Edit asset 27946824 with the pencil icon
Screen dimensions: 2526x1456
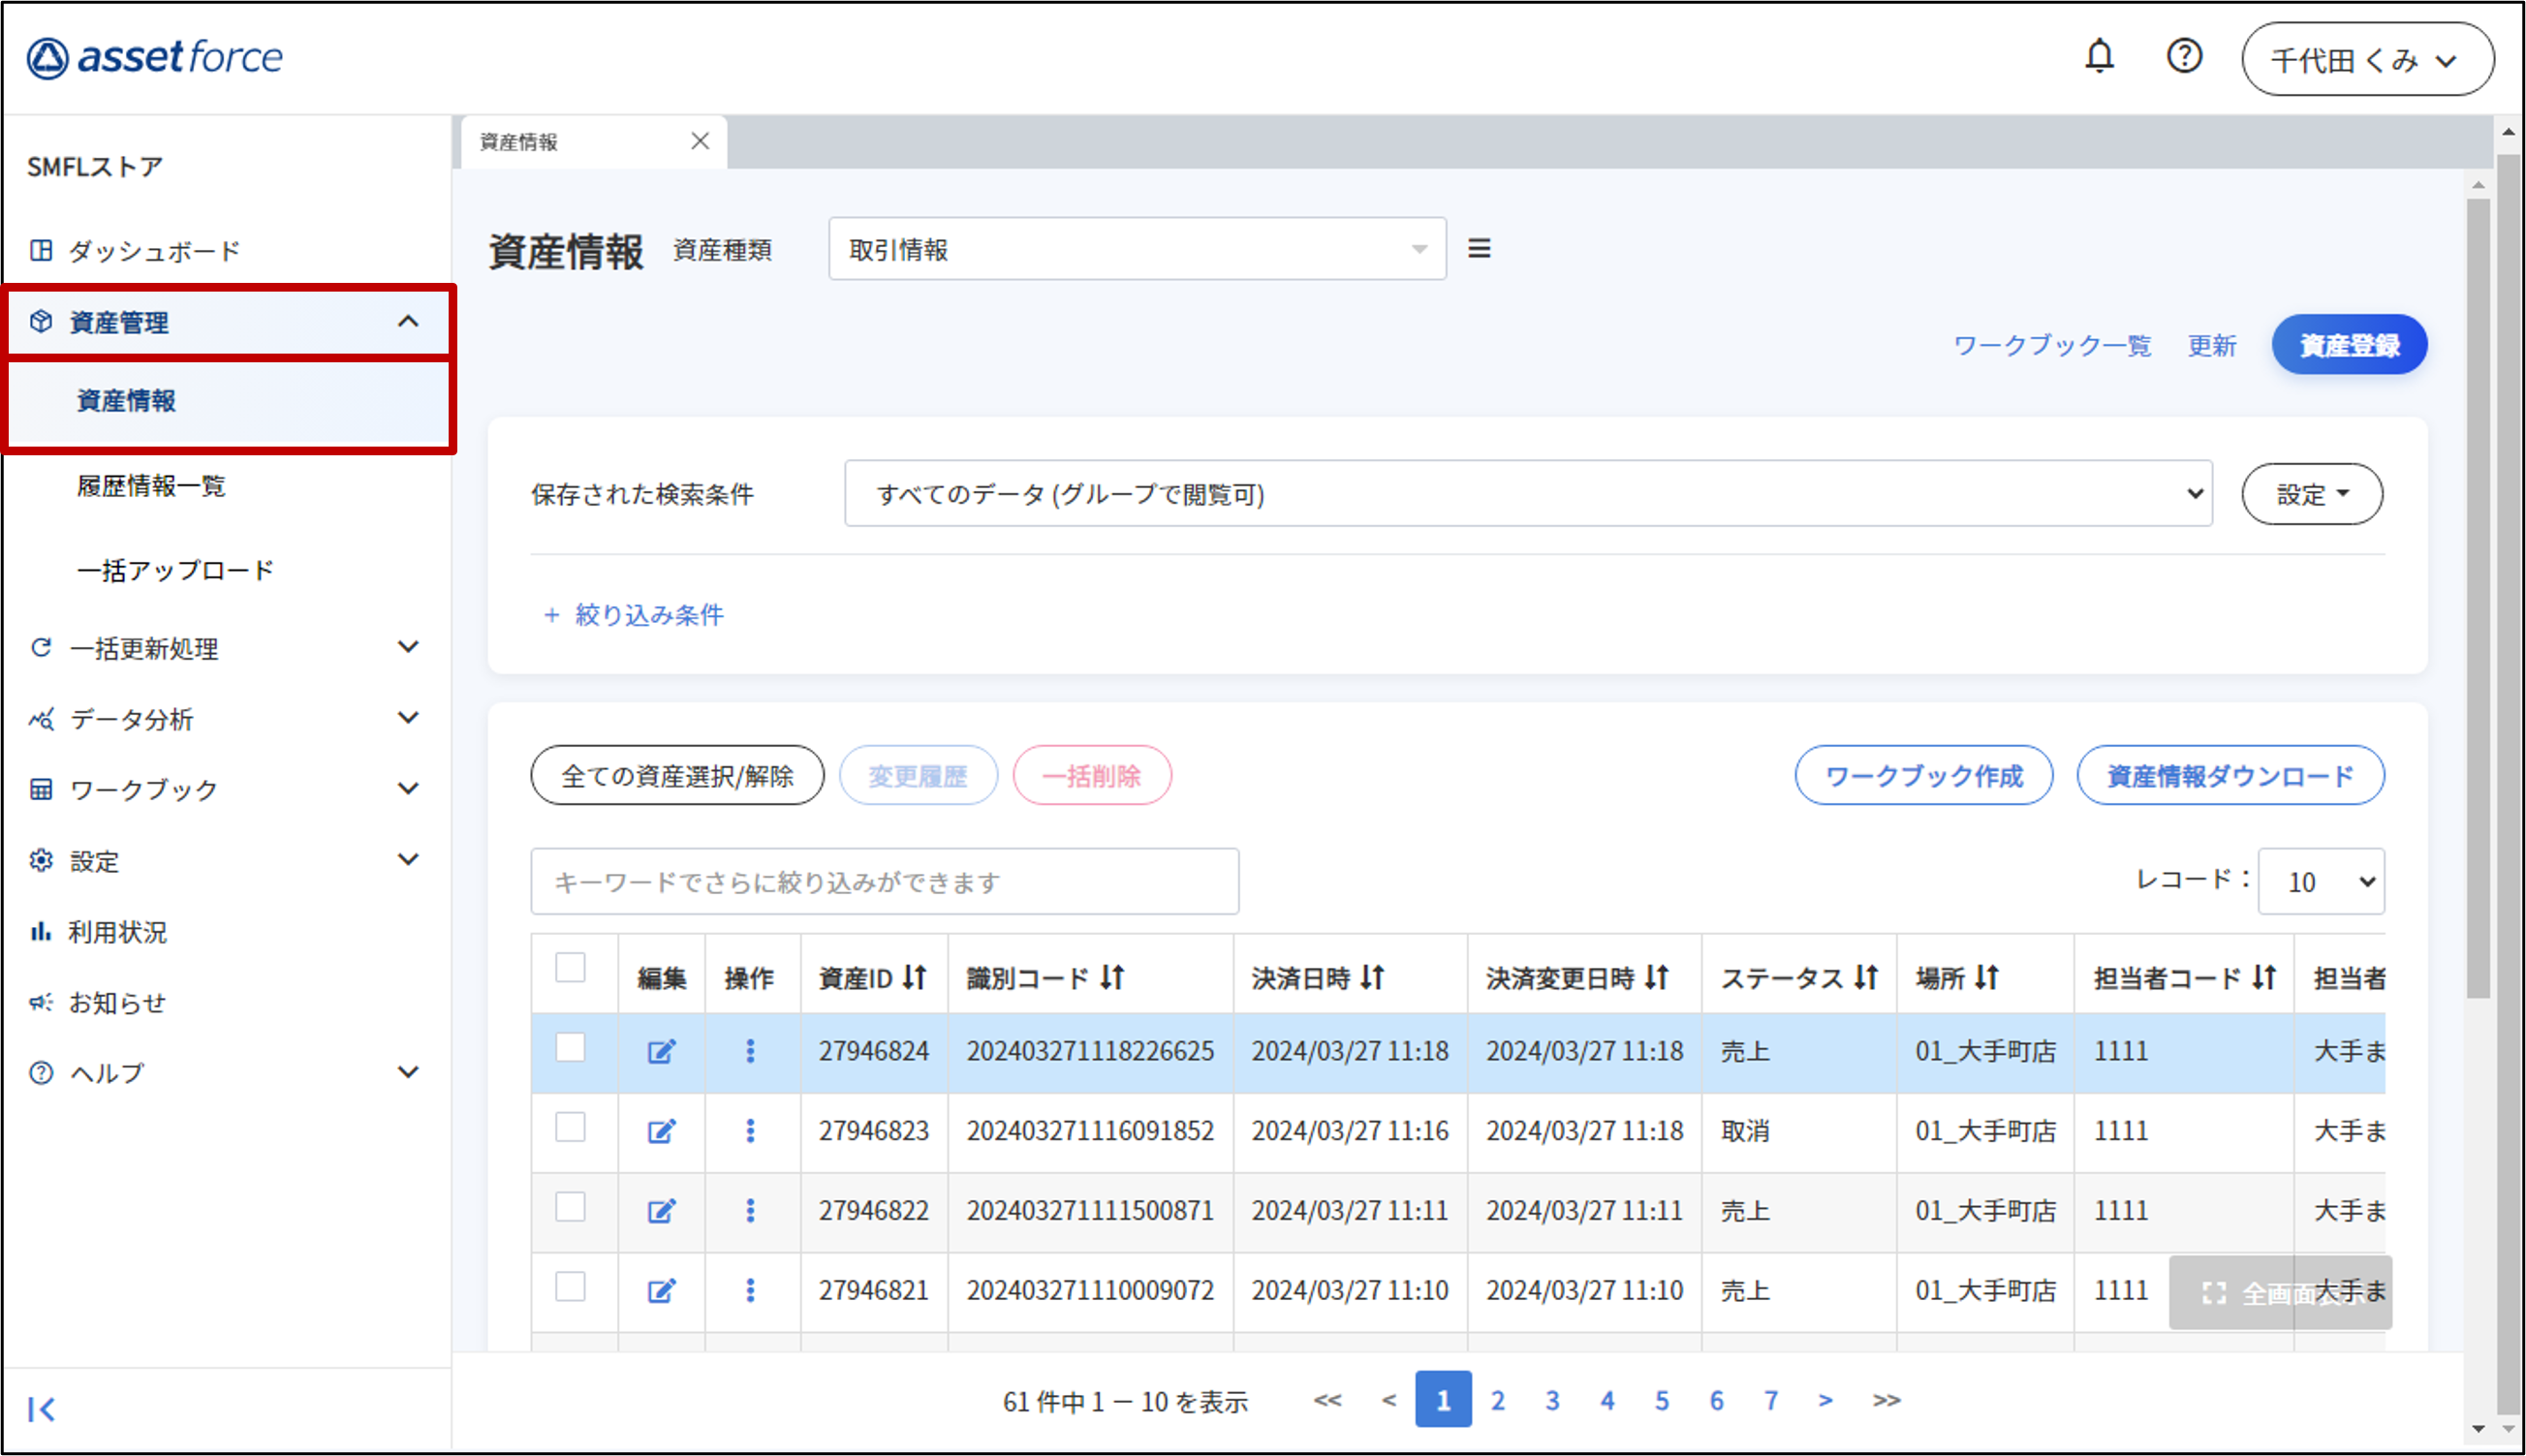[x=661, y=1051]
